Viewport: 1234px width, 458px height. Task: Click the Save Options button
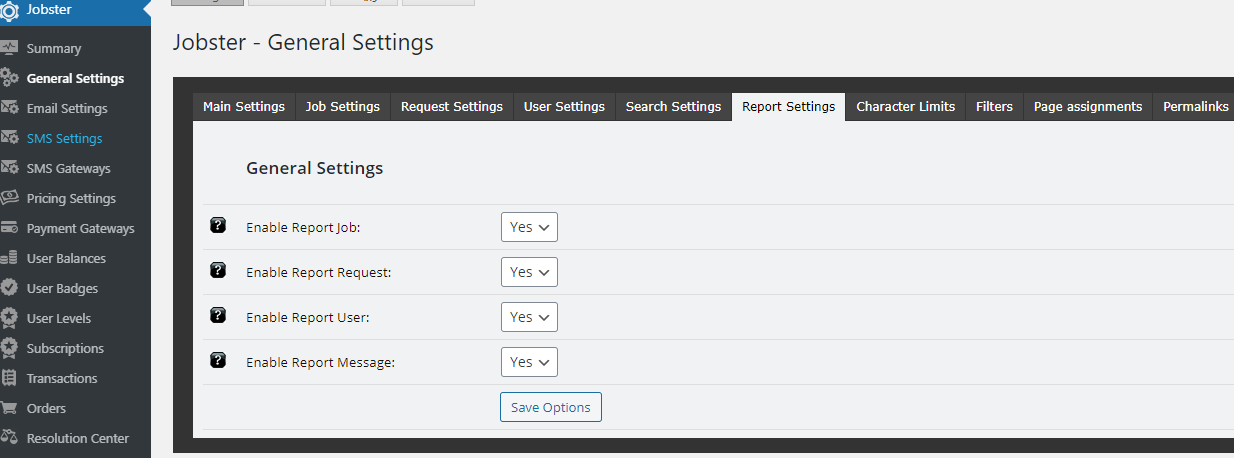551,407
